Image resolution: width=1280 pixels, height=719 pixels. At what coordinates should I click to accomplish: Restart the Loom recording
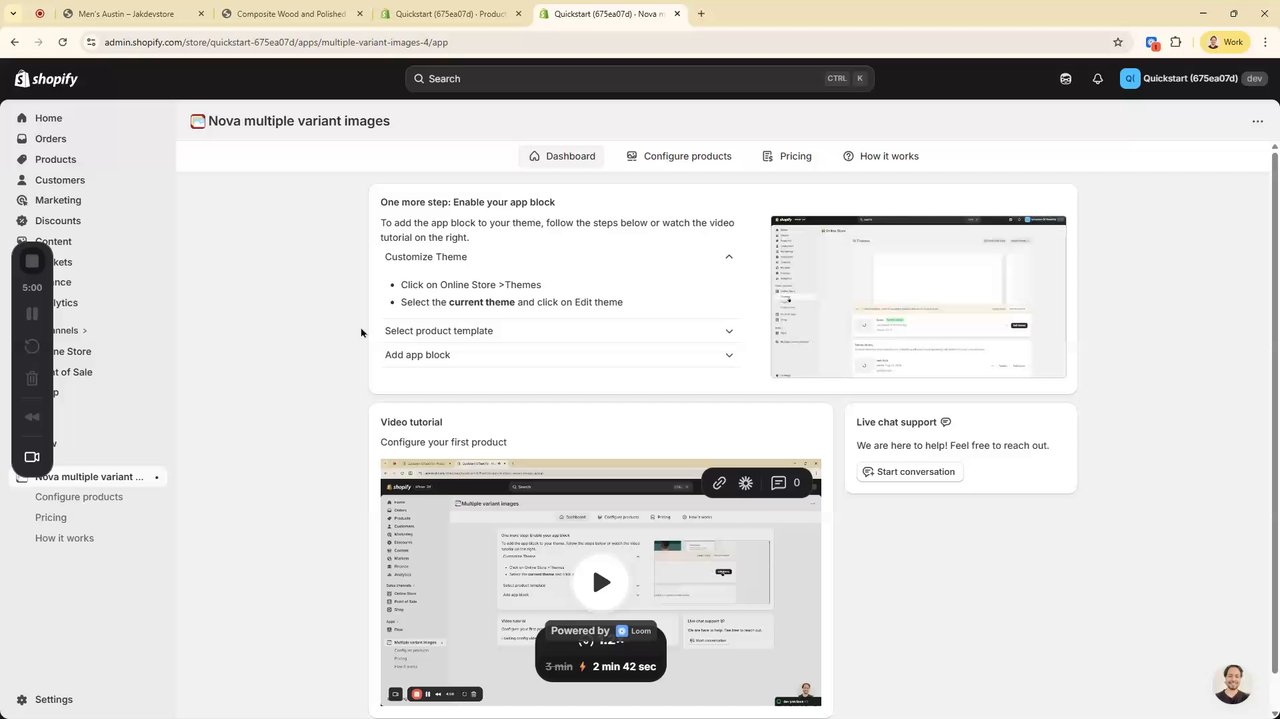pos(32,346)
